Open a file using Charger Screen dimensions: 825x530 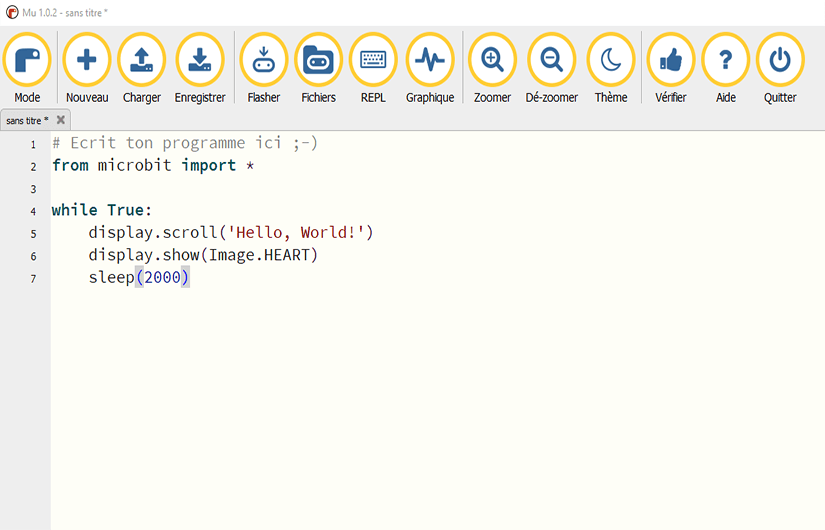pyautogui.click(x=142, y=60)
